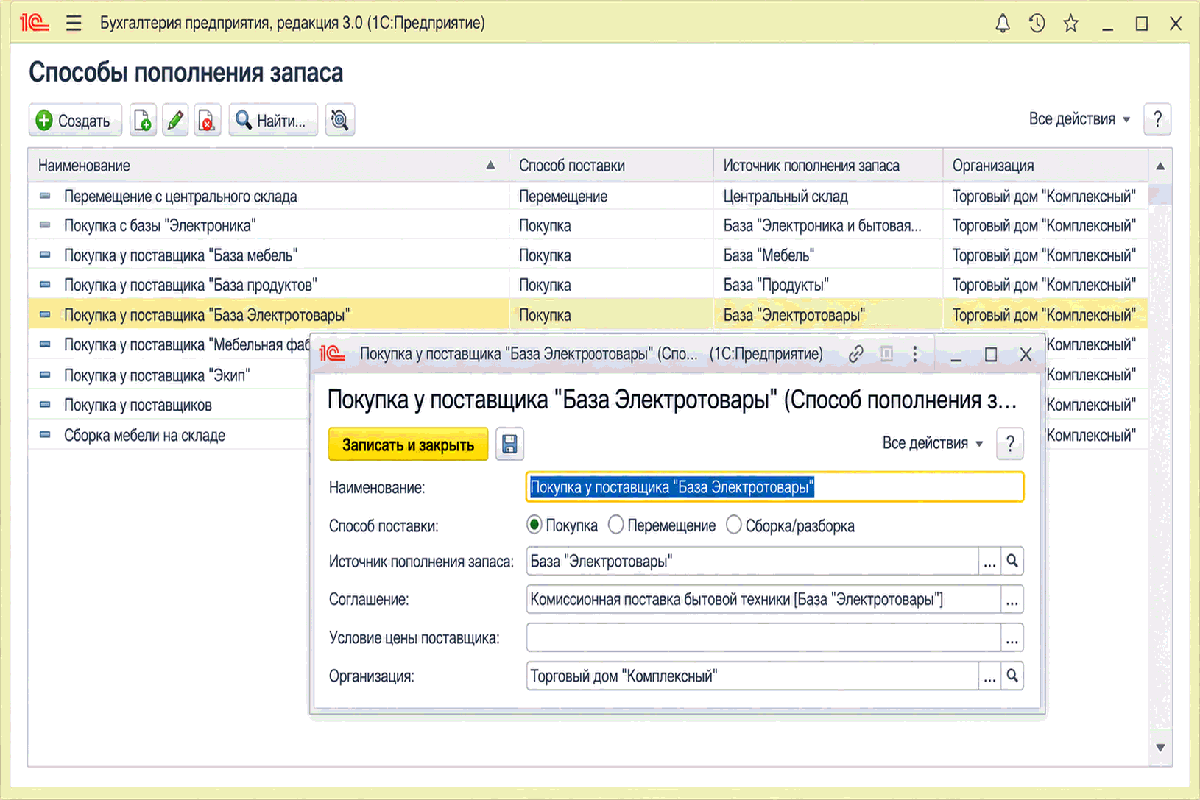Click the cancel search magnifier icon
1200x800 pixels.
coord(340,121)
